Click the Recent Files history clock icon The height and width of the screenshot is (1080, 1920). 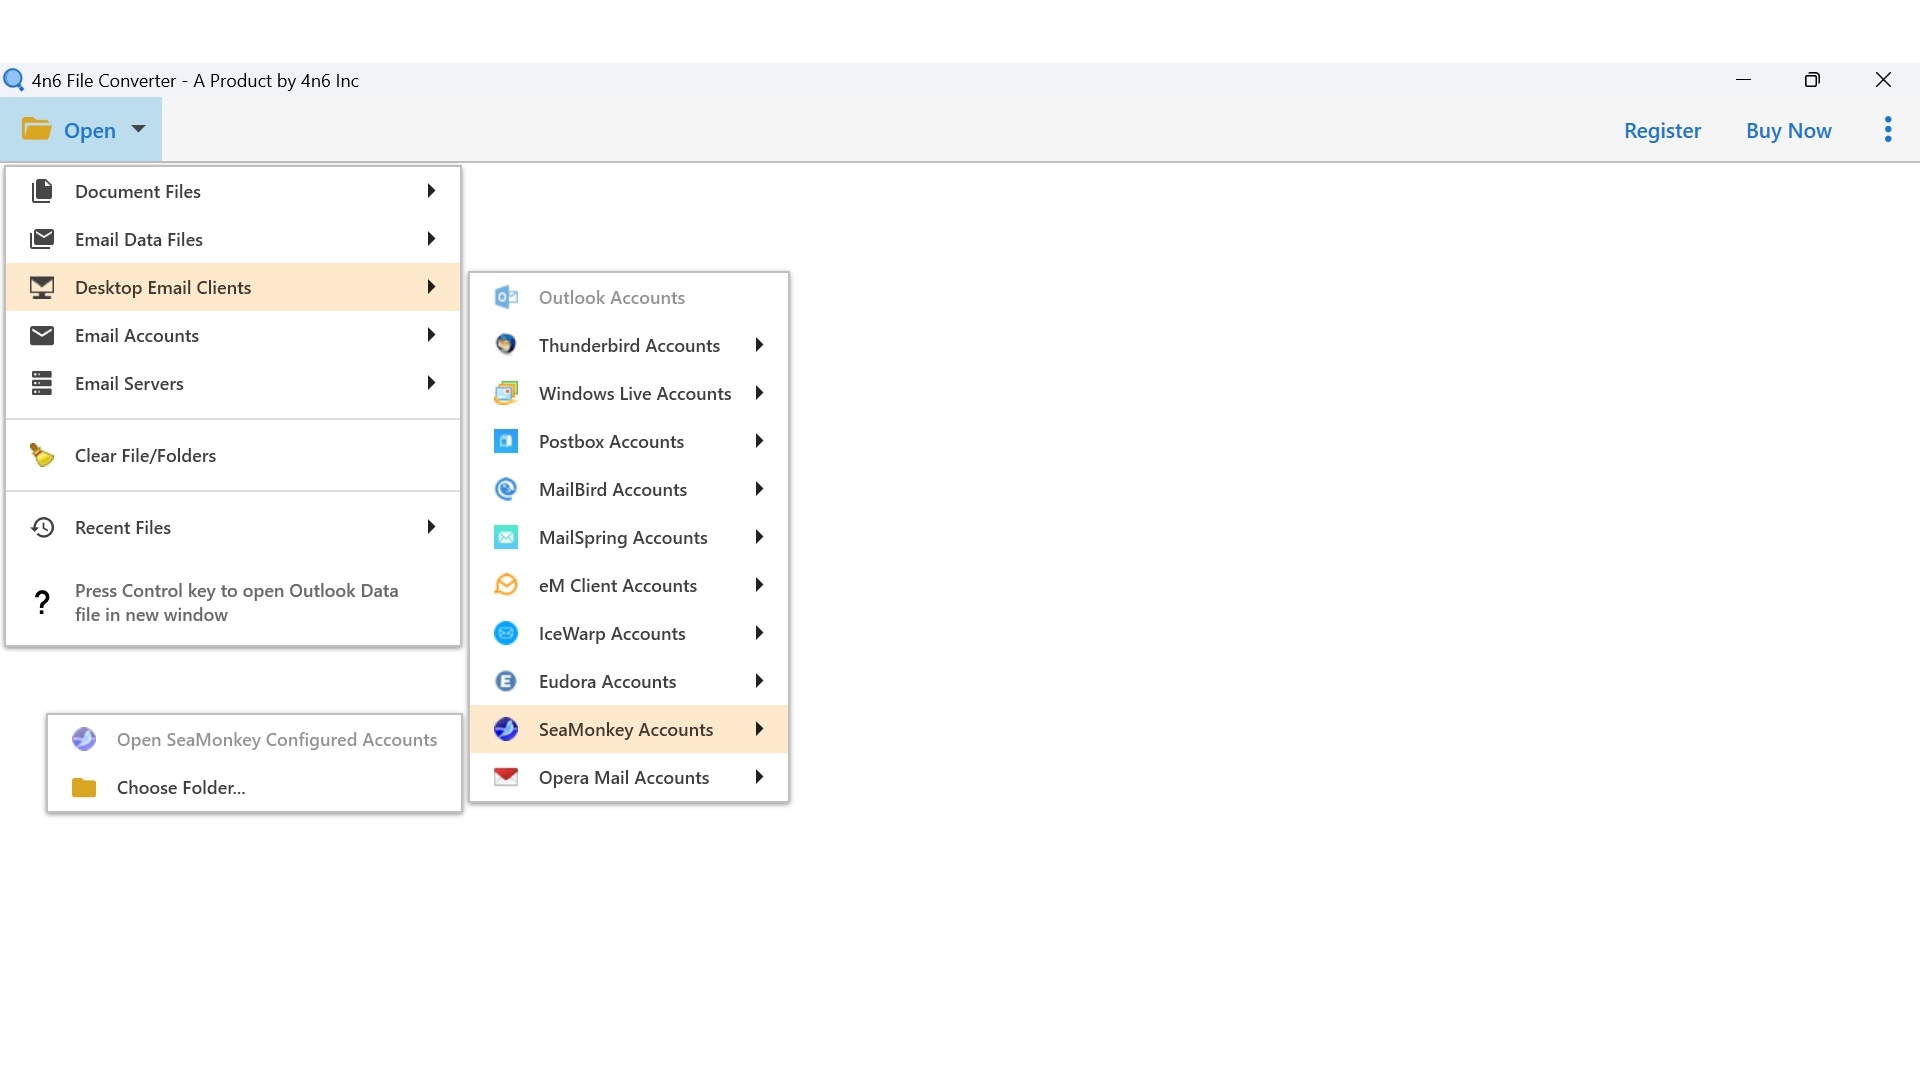point(42,527)
